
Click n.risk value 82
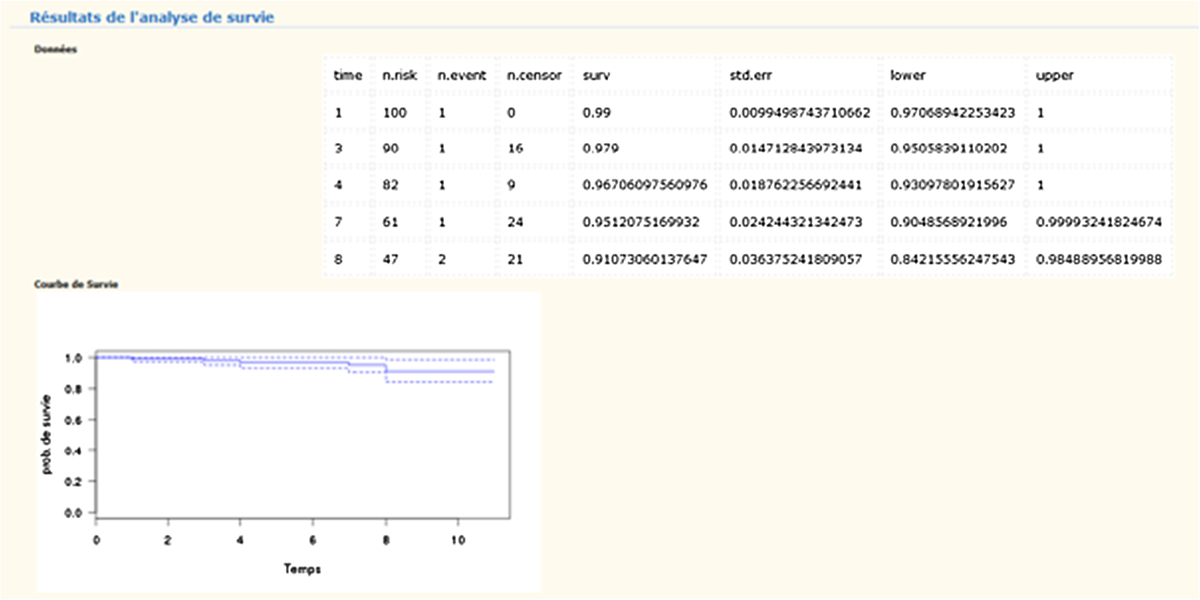391,185
